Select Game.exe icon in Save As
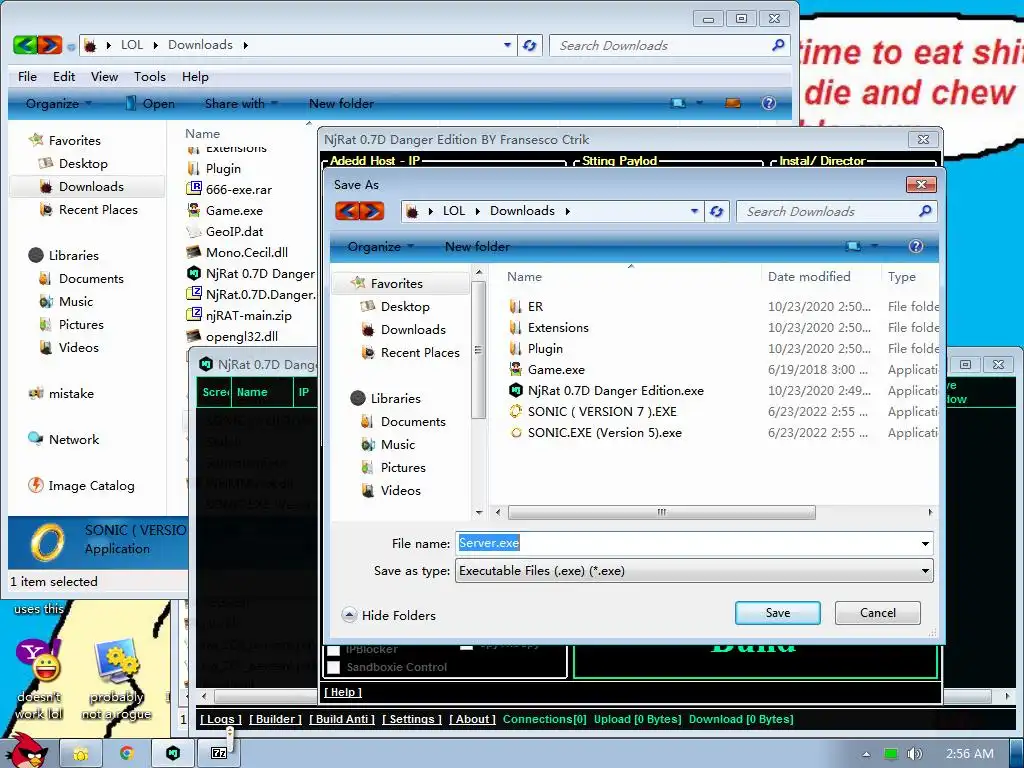 pyautogui.click(x=515, y=369)
